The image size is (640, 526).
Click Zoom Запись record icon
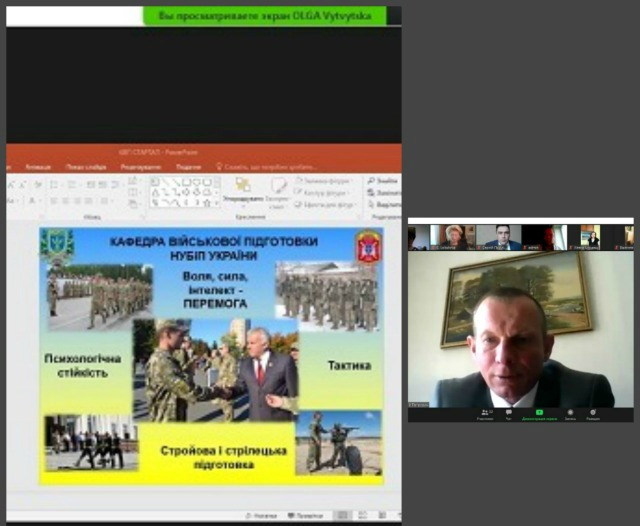point(570,414)
